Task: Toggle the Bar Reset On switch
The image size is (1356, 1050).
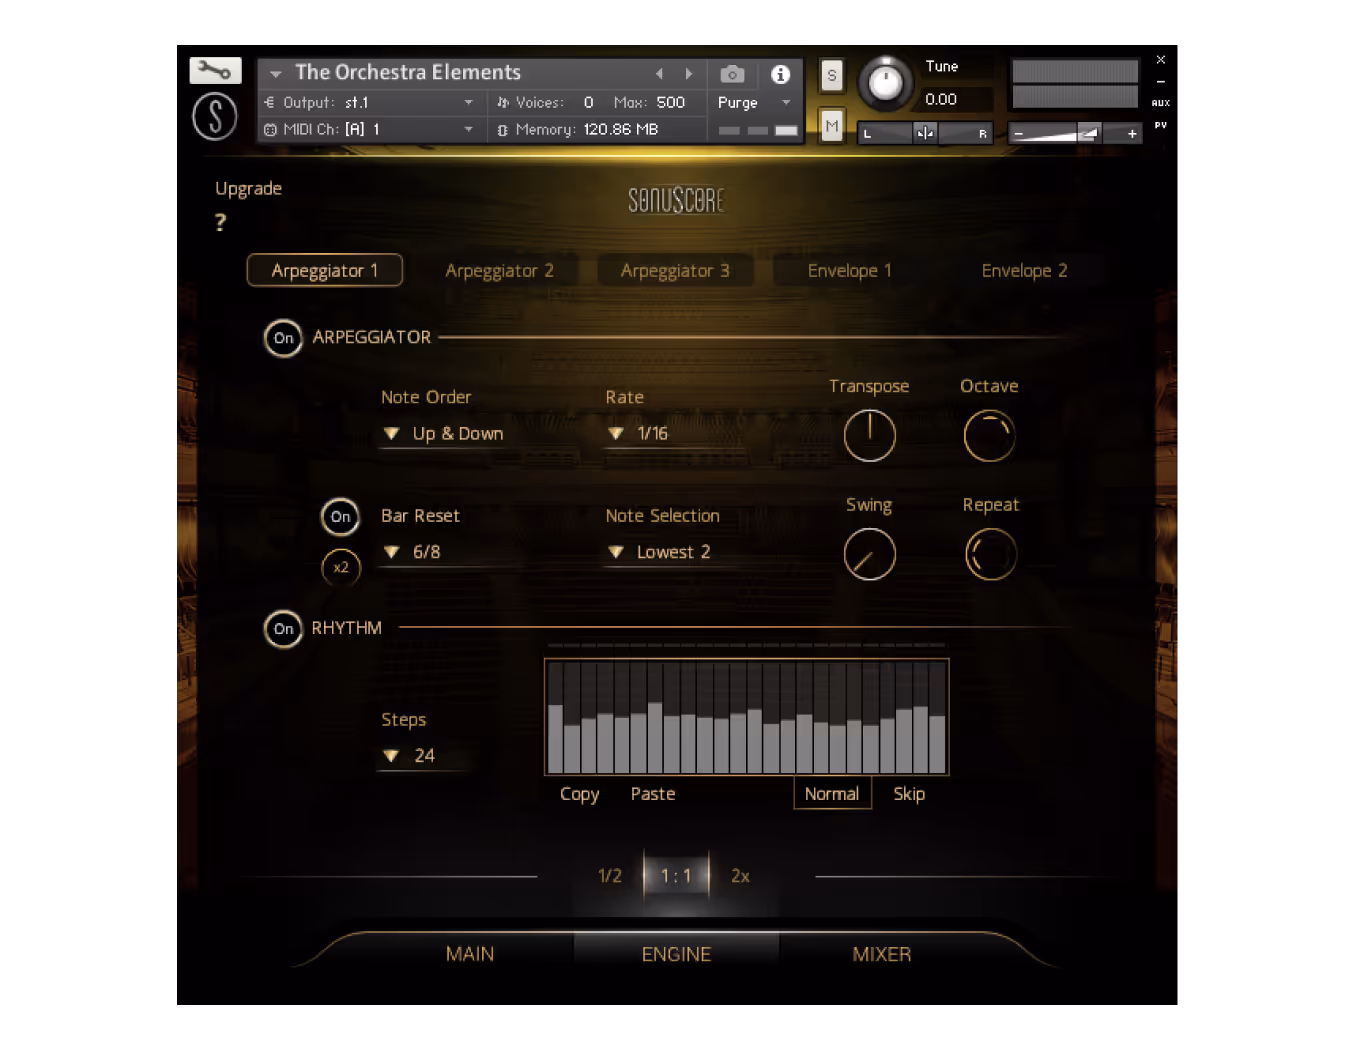Action: (x=340, y=517)
